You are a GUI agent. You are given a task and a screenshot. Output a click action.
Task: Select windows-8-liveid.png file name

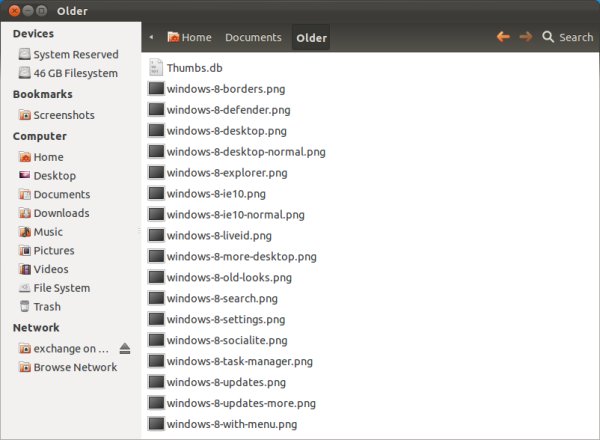pyautogui.click(x=219, y=236)
